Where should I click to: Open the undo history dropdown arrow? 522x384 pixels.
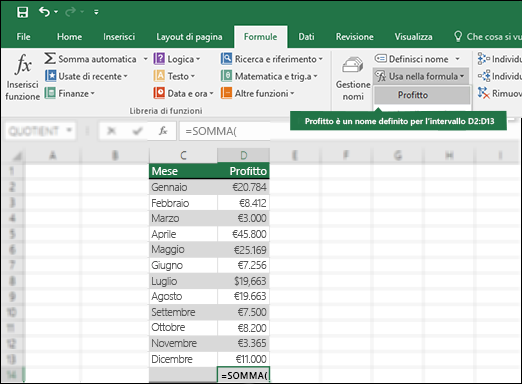coord(56,12)
